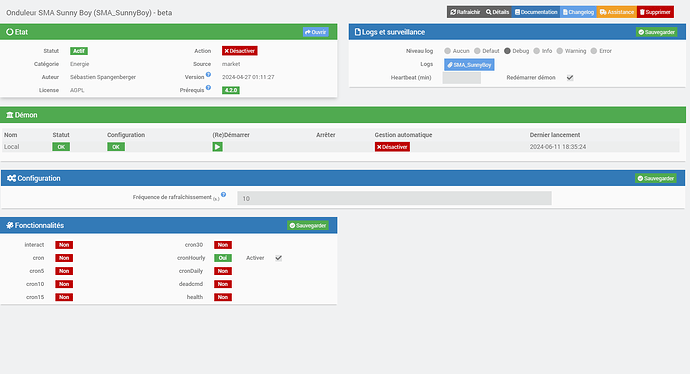This screenshot has width=690, height=374.
Task: Click the Ouvrir button in Etat panel
Action: [x=316, y=32]
